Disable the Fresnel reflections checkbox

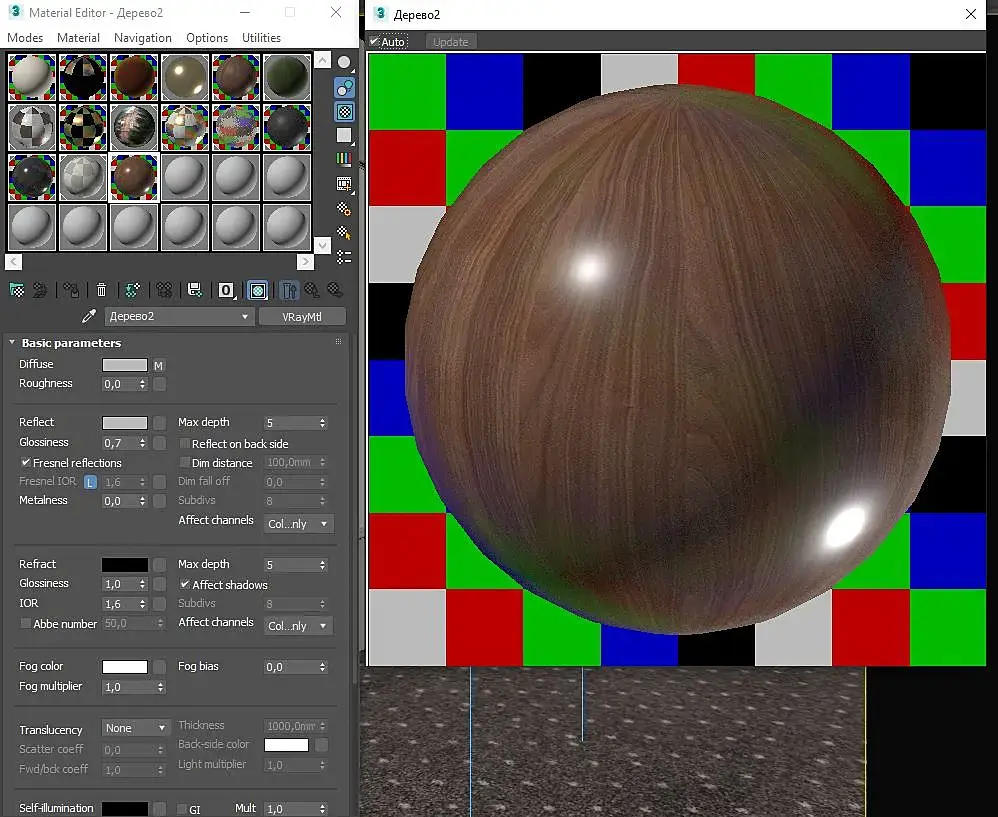tap(26, 463)
